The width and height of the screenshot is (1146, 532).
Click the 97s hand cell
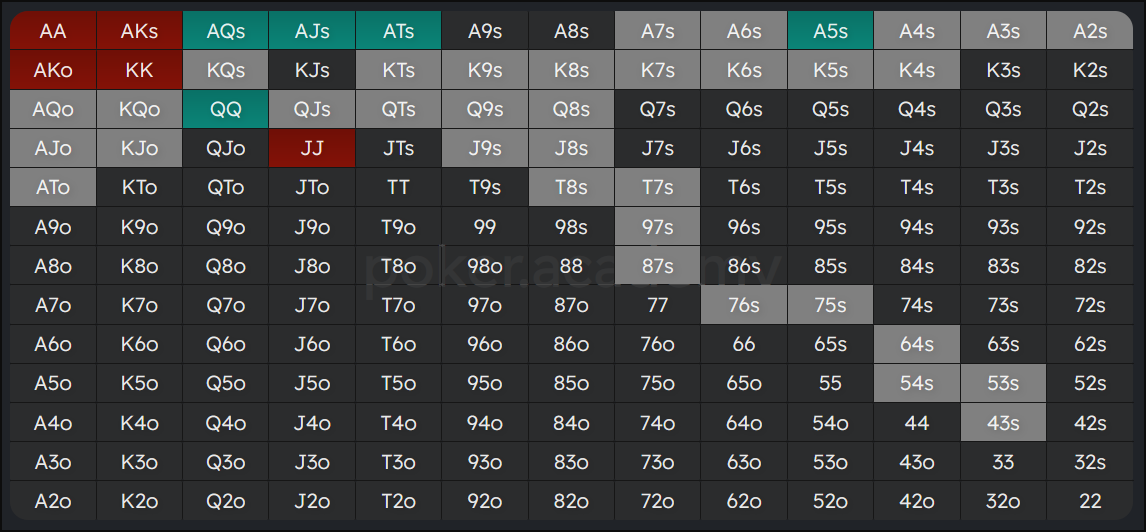point(658,227)
